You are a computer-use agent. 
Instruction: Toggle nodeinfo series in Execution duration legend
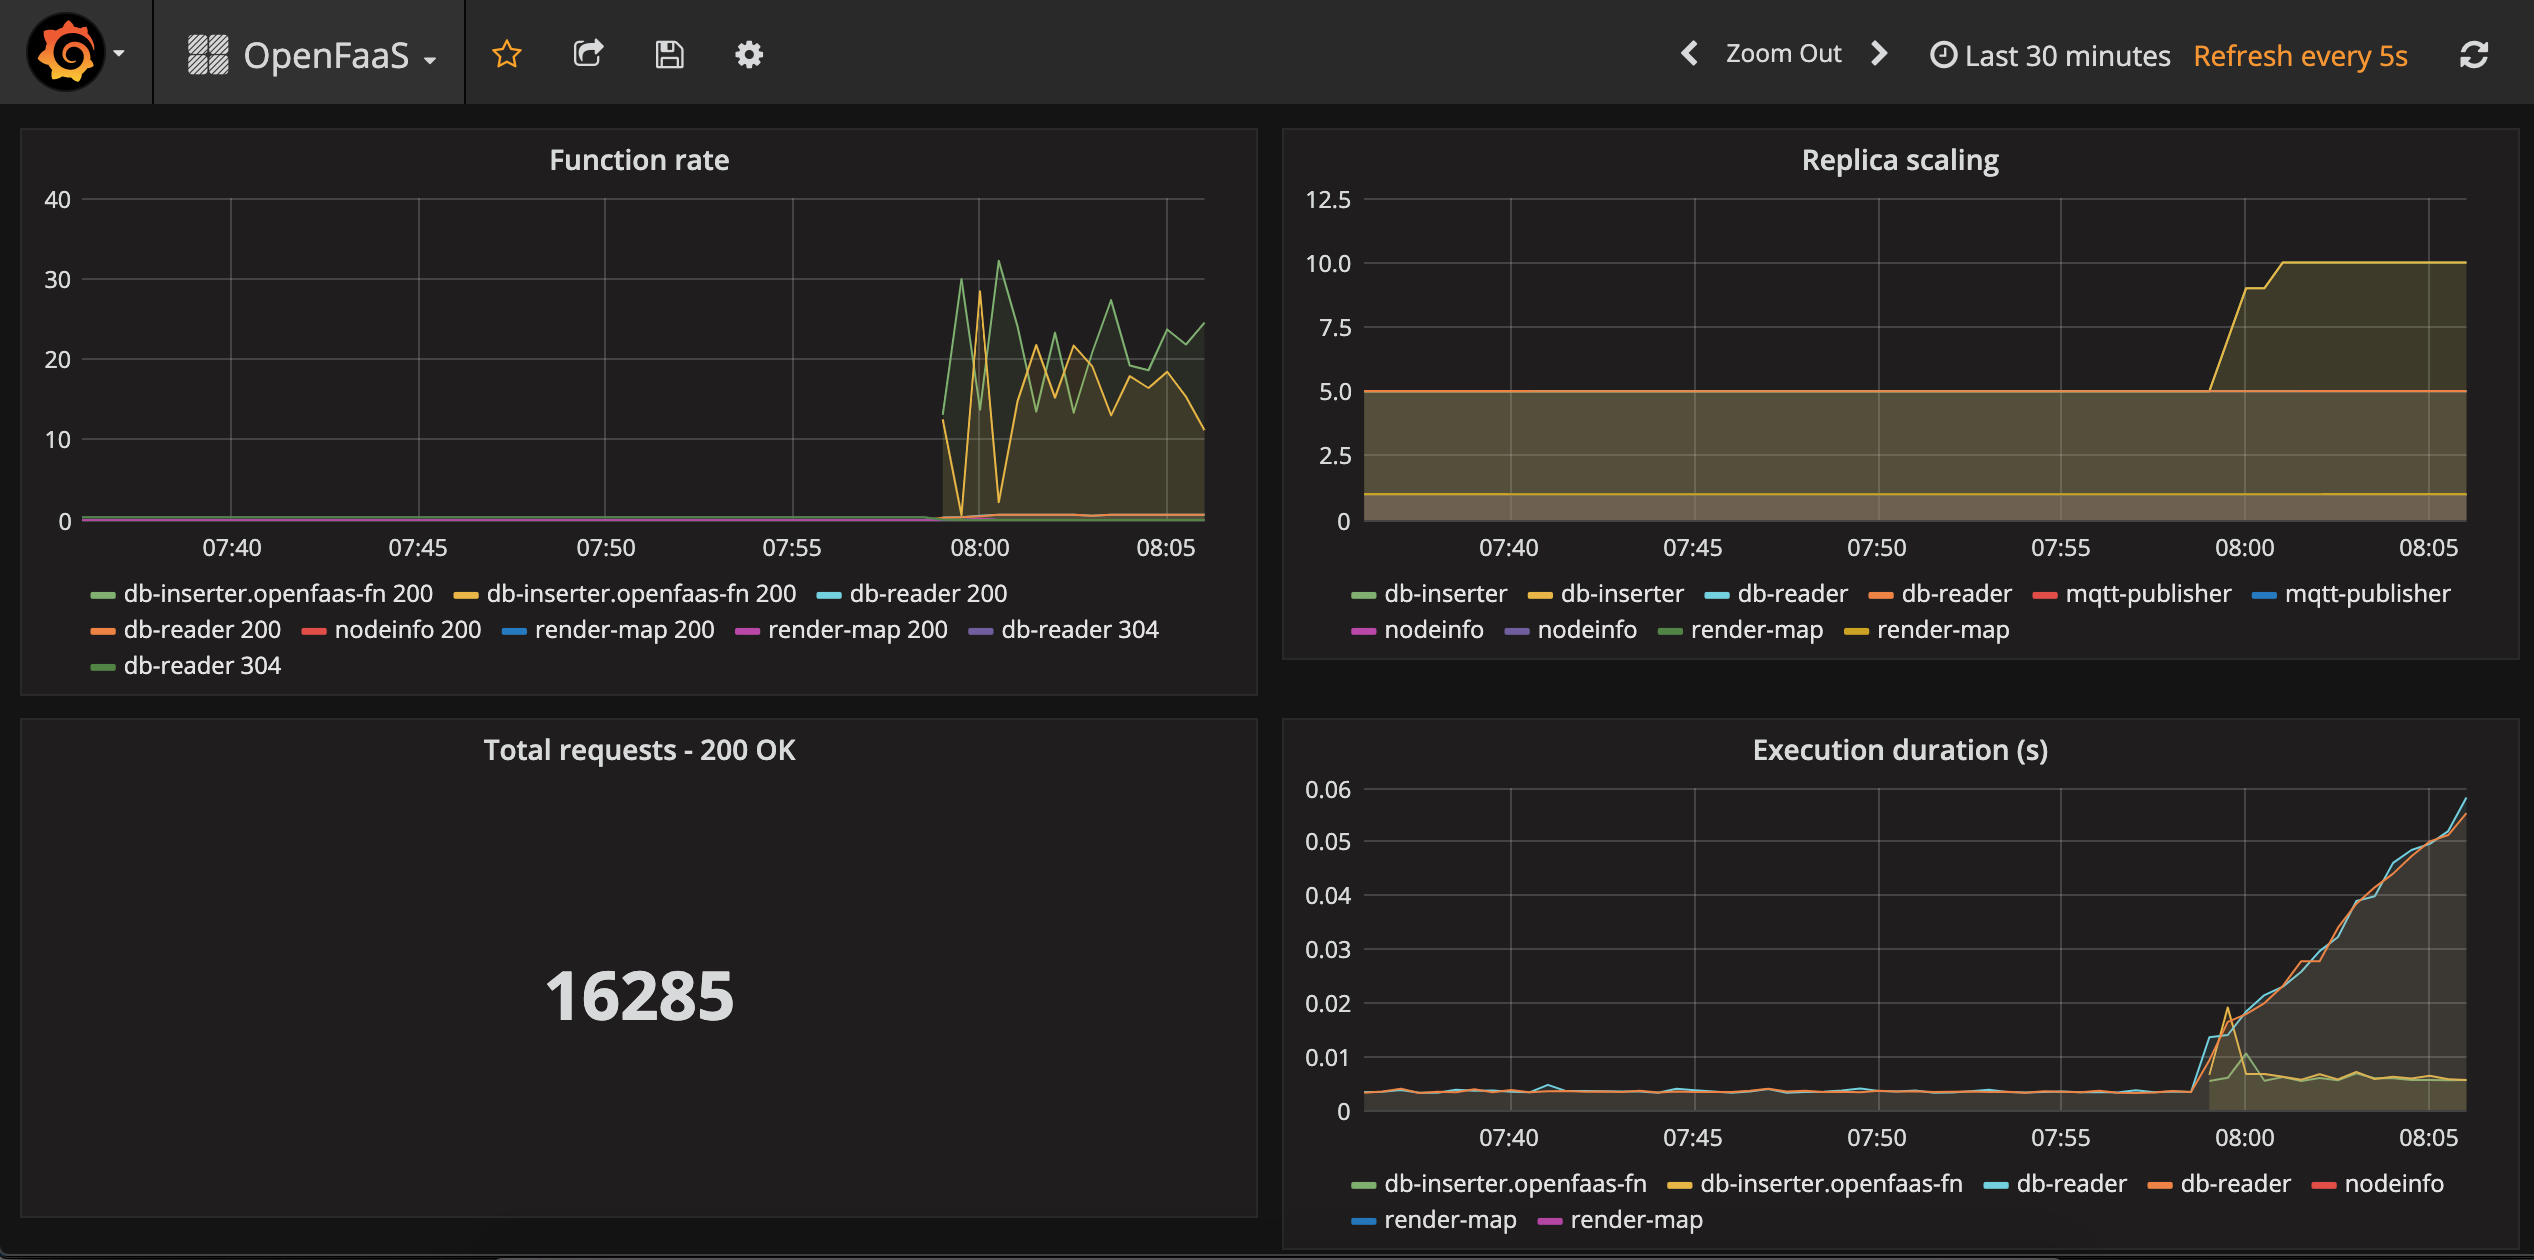pyautogui.click(x=2393, y=1184)
